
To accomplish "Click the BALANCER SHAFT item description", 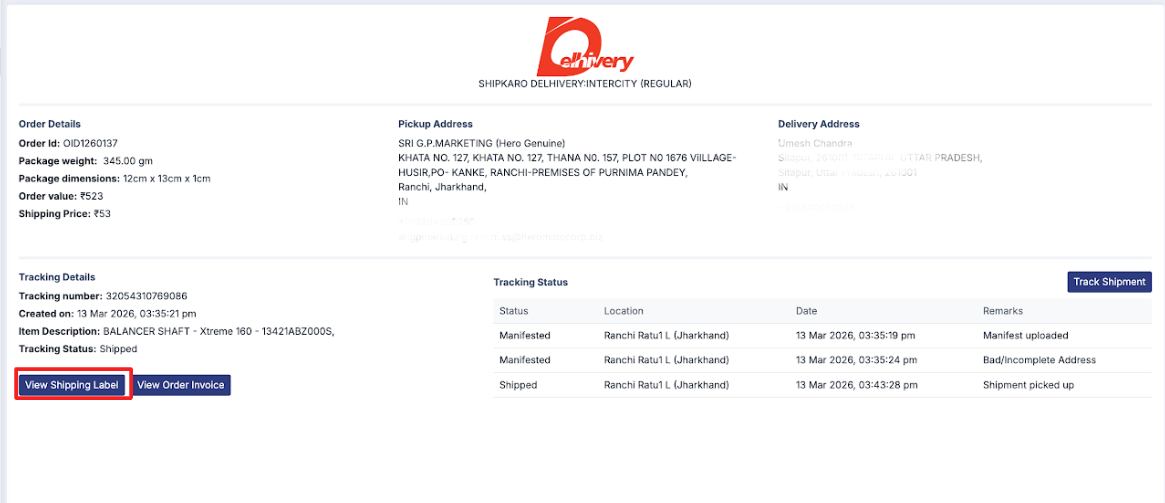I will click(218, 331).
